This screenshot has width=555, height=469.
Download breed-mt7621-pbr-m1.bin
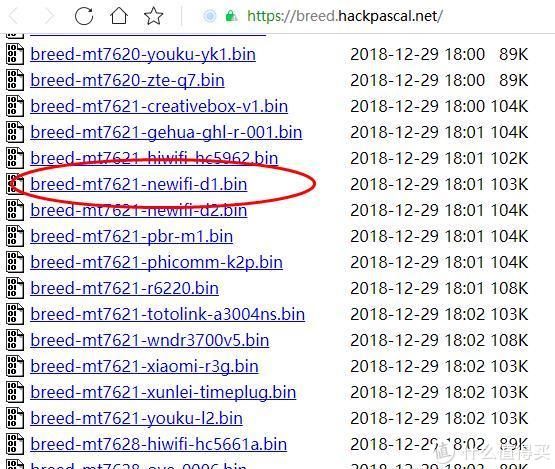131,236
